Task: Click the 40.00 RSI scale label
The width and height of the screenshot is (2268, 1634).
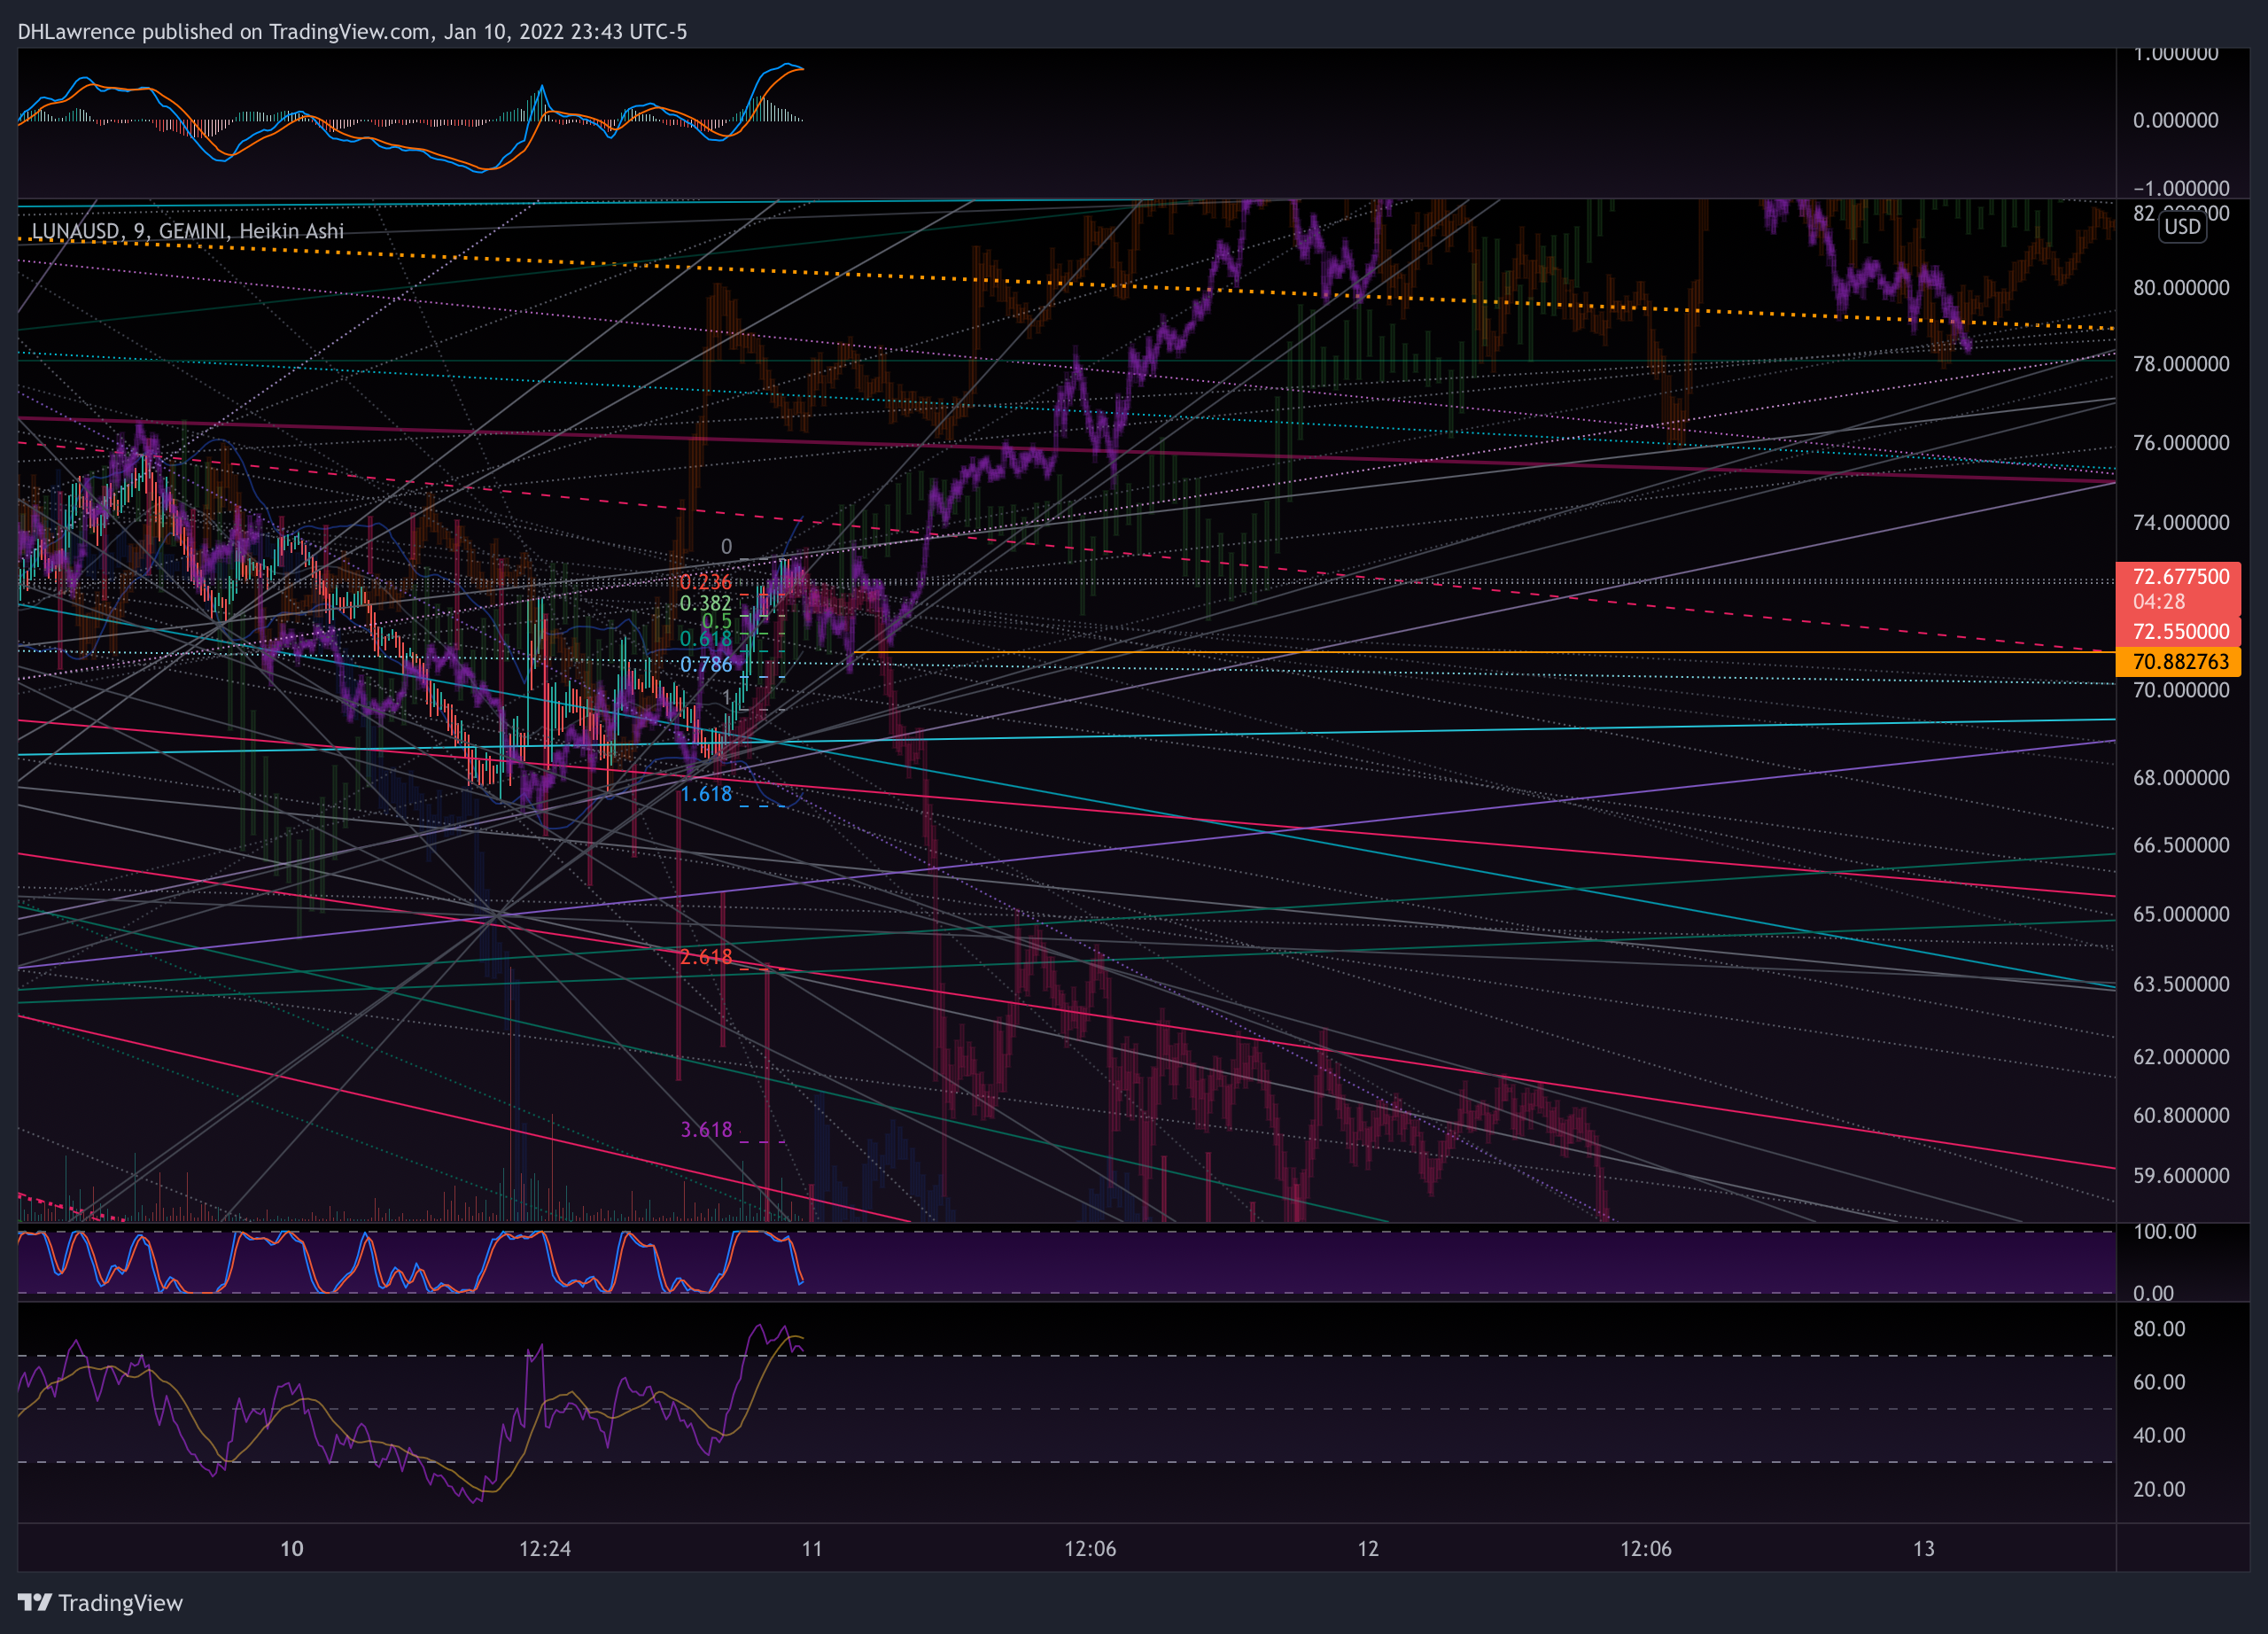Action: (2159, 1436)
